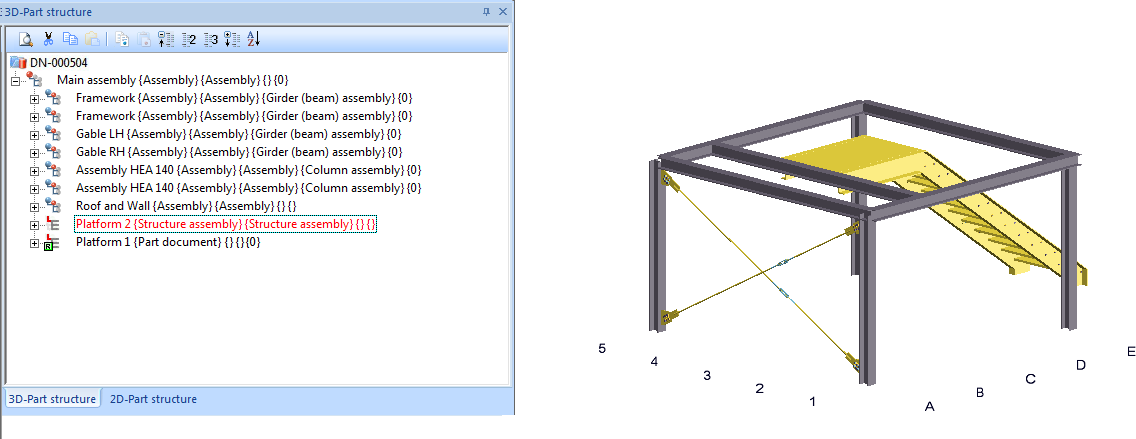This screenshot has height=439, width=1136.
Task: Click grid label C in the 3D view
Action: [x=1030, y=379]
